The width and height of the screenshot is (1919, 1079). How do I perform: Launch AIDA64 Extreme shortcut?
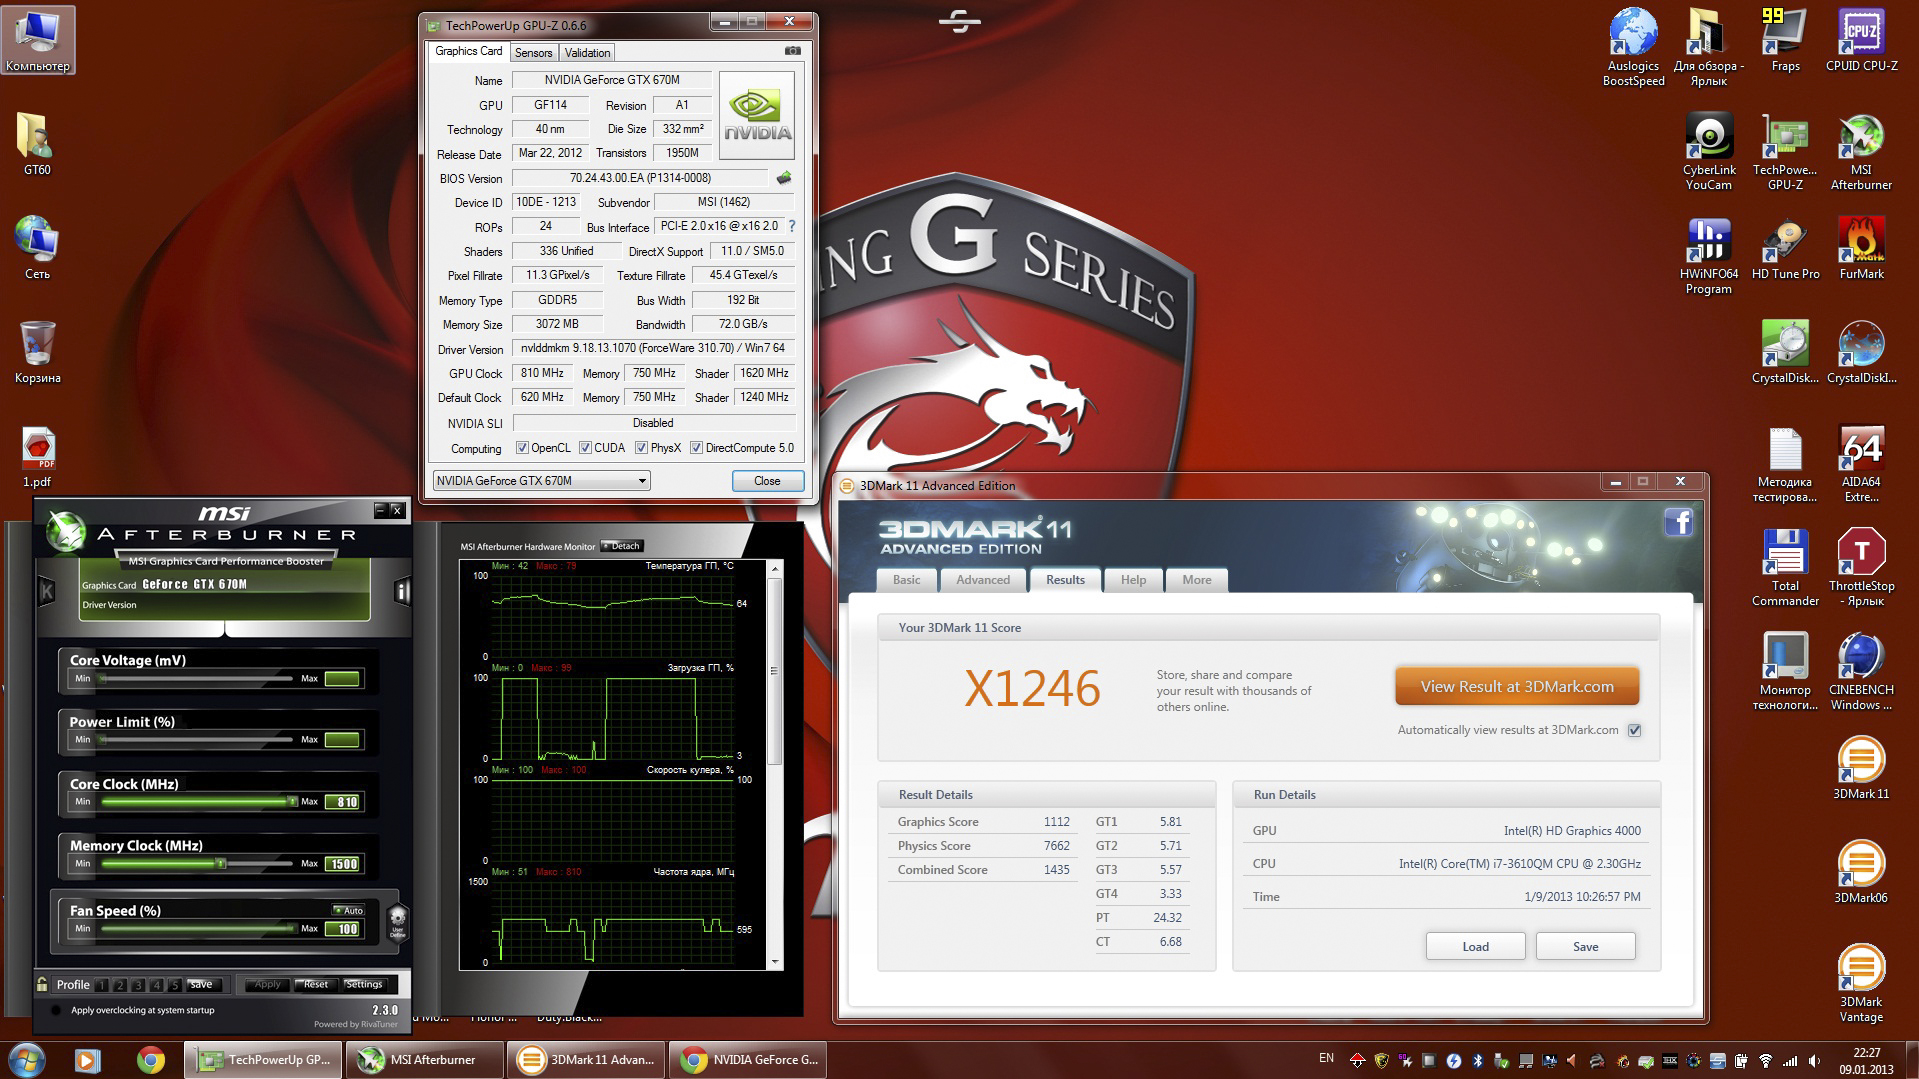pyautogui.click(x=1861, y=463)
